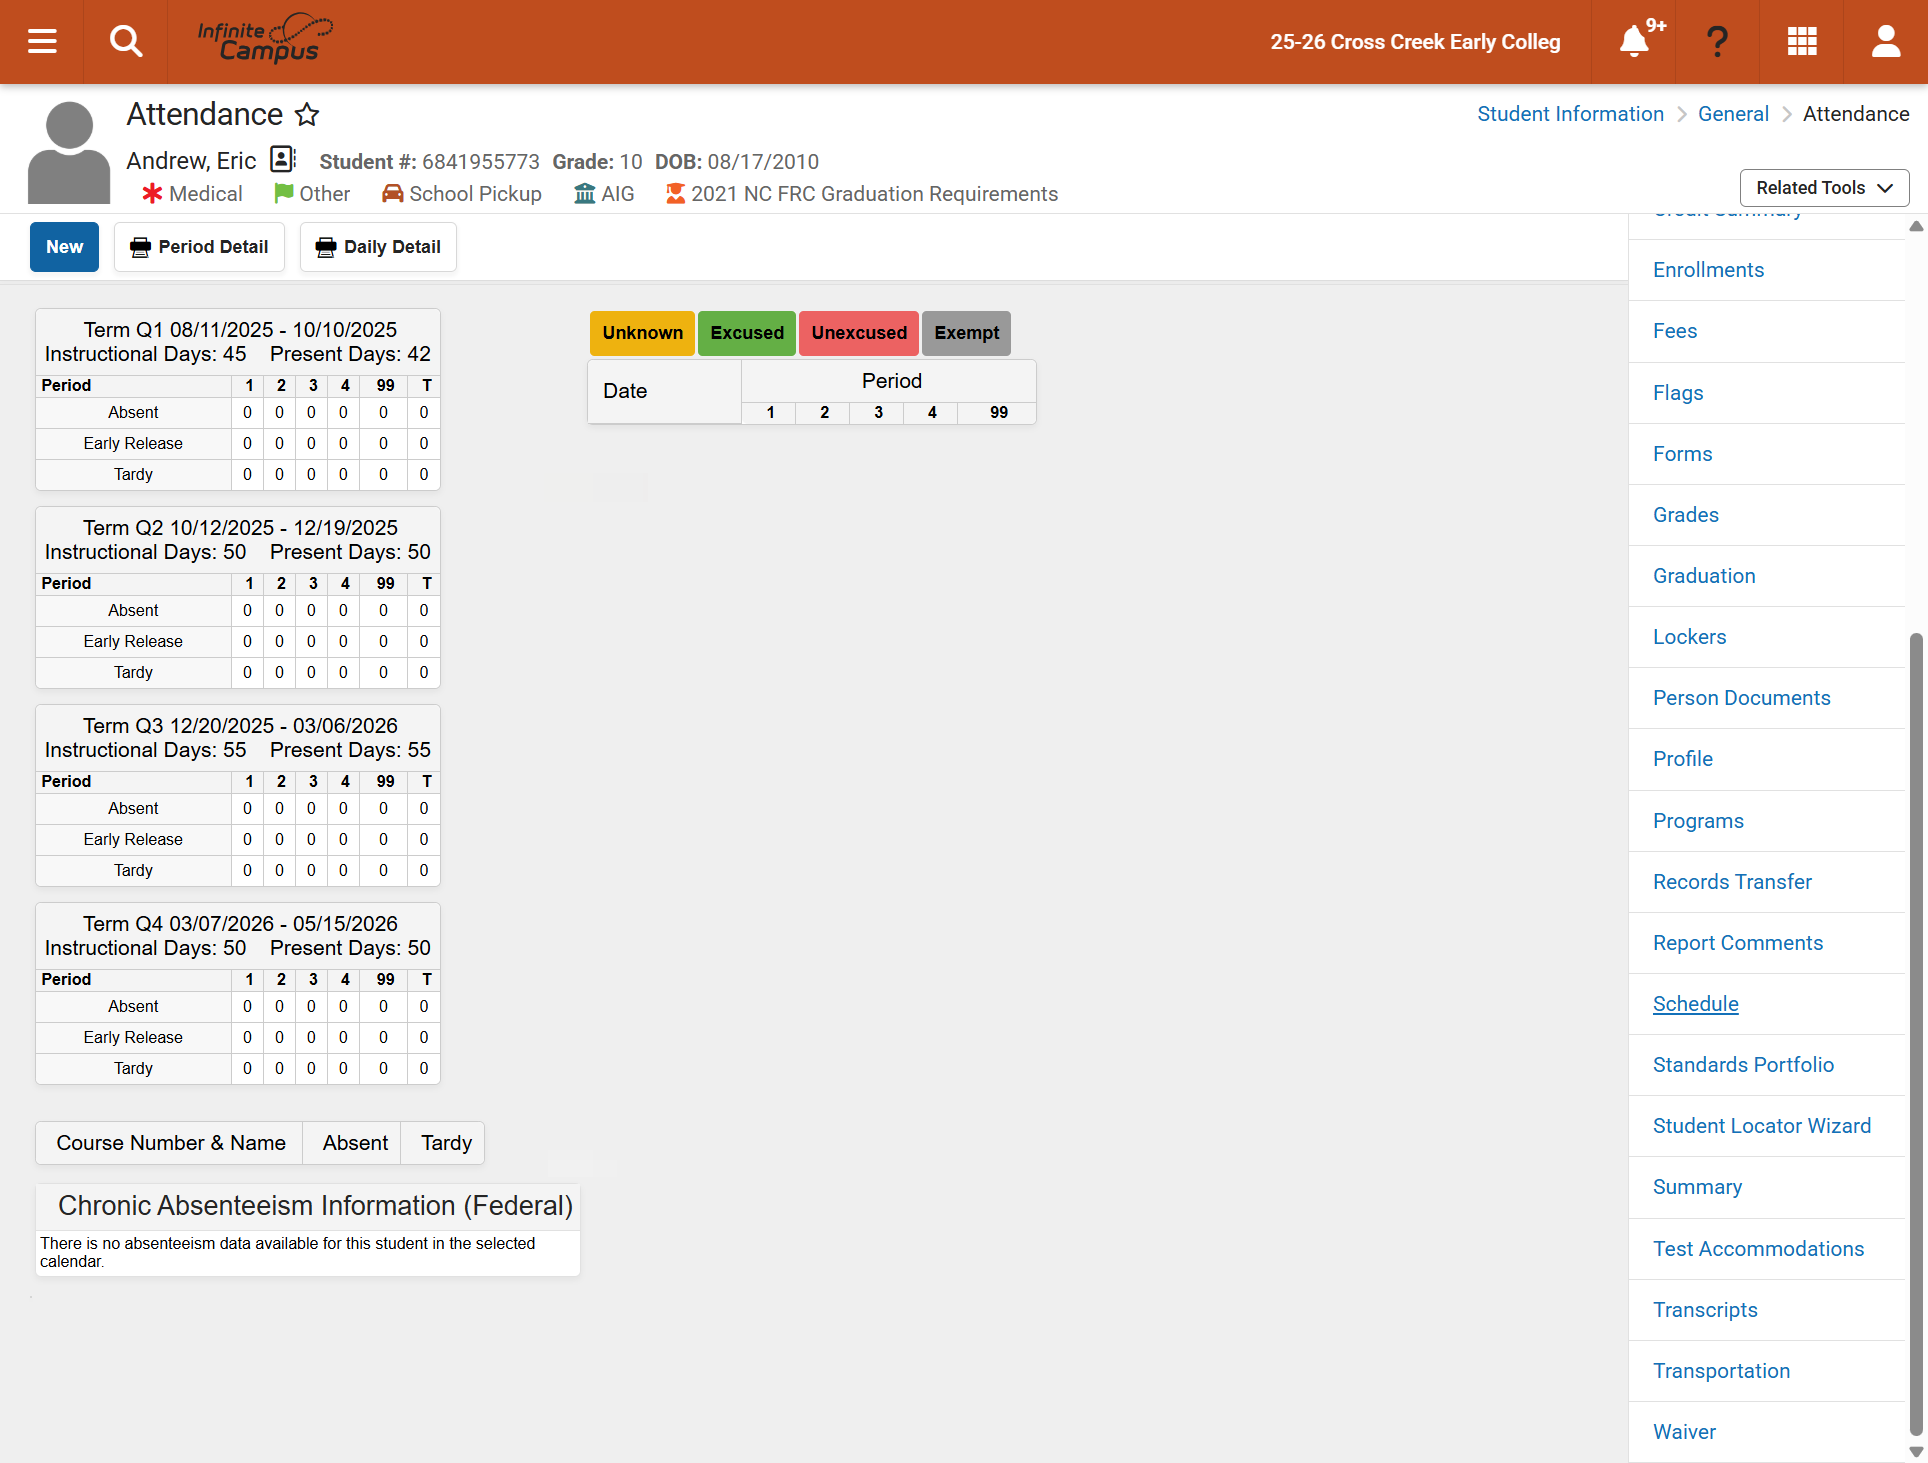
Task: Expand the Related Tools dropdown
Action: (1824, 188)
